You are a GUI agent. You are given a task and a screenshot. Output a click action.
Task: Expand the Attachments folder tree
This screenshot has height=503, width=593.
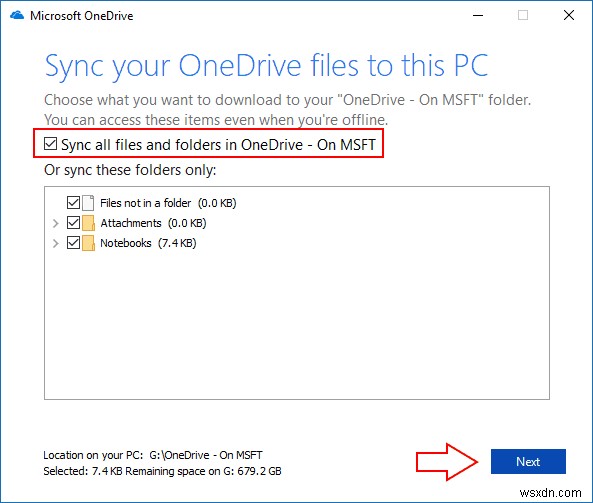pos(56,223)
